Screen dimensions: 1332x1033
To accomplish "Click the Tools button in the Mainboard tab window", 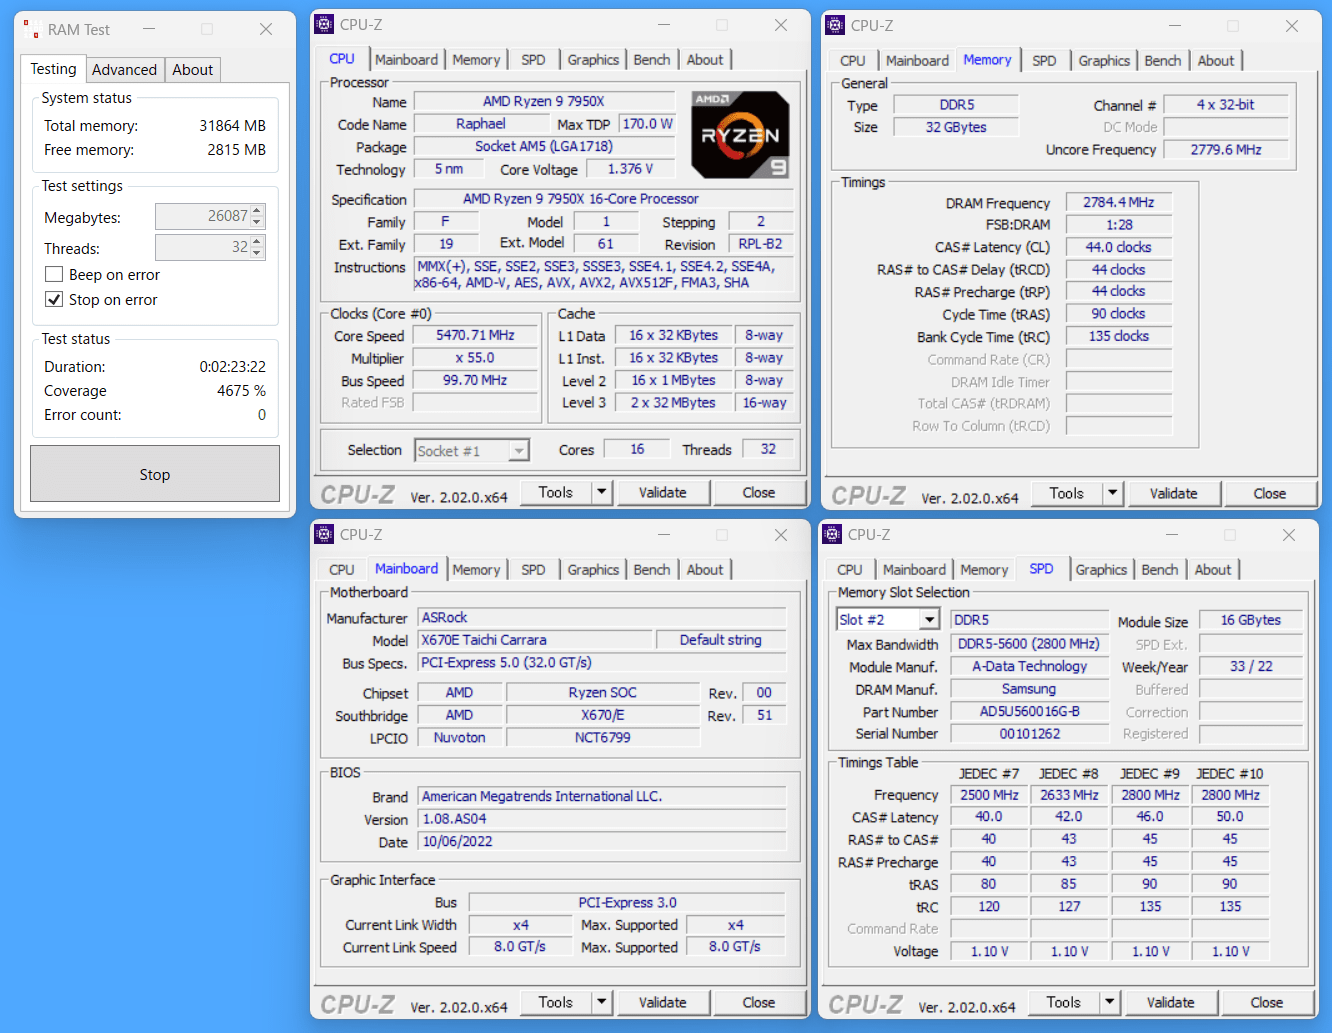I will click(556, 1002).
